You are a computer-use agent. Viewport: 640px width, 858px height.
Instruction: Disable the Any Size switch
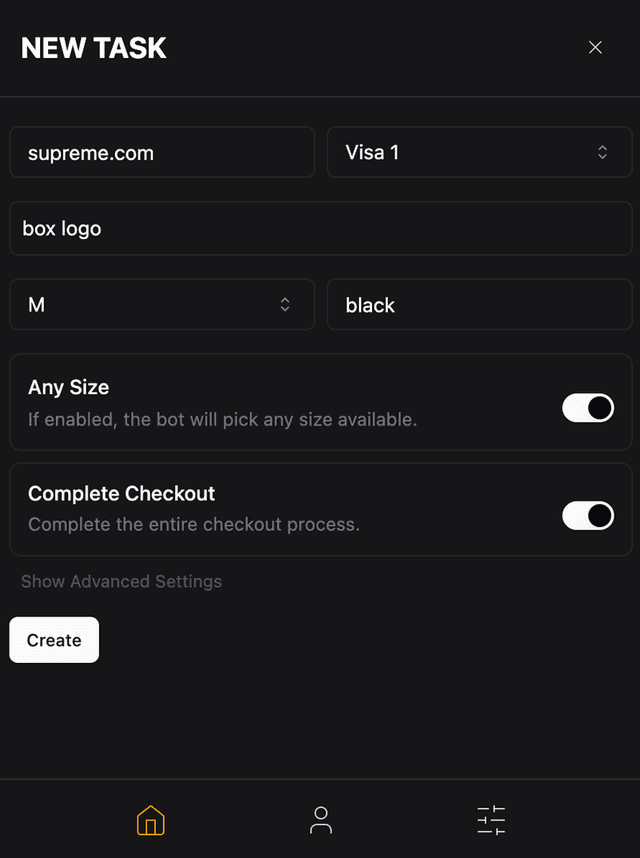(588, 408)
